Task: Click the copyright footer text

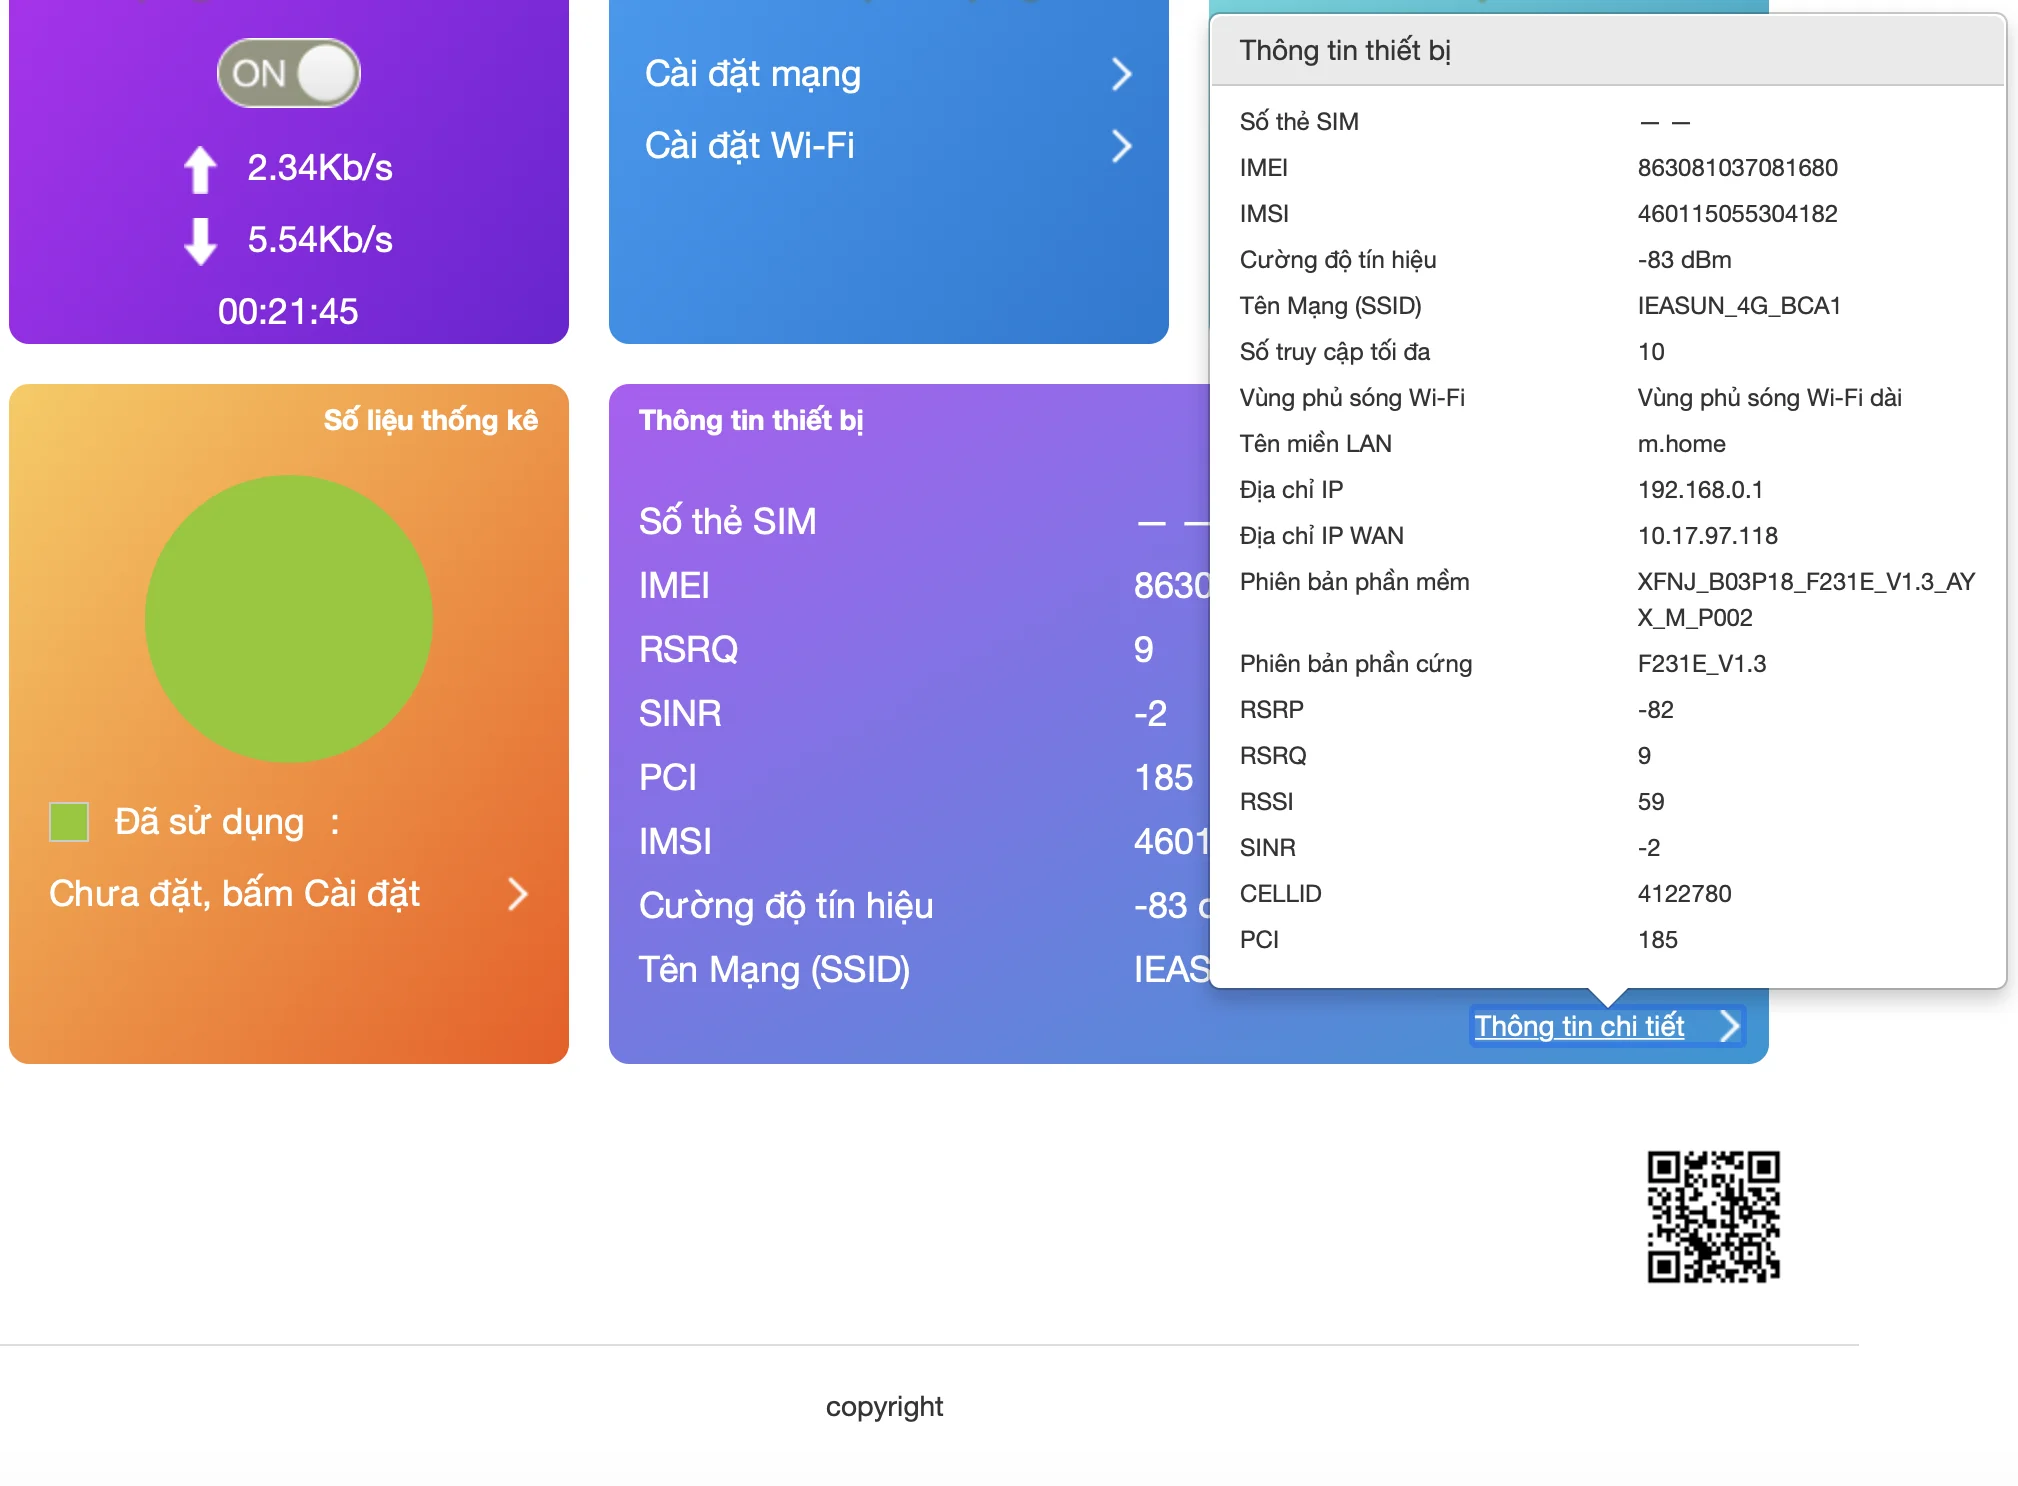Action: click(884, 1407)
